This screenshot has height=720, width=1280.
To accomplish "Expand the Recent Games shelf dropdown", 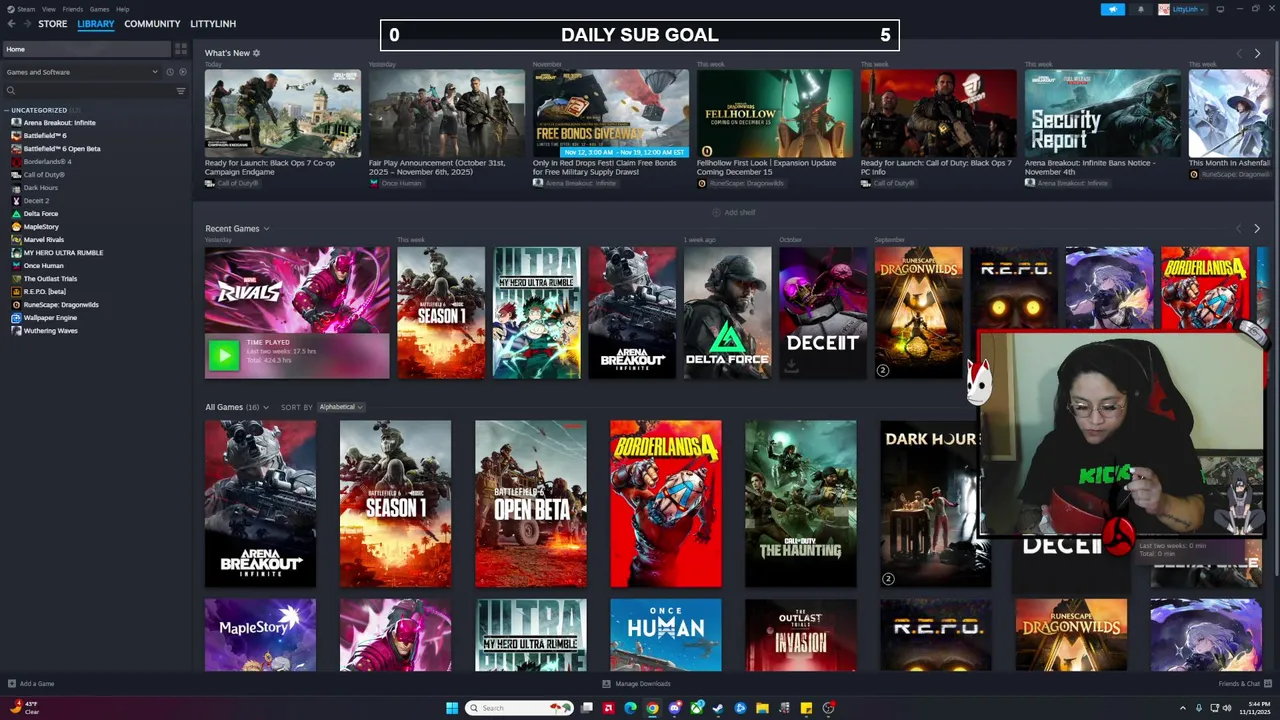I will point(266,229).
